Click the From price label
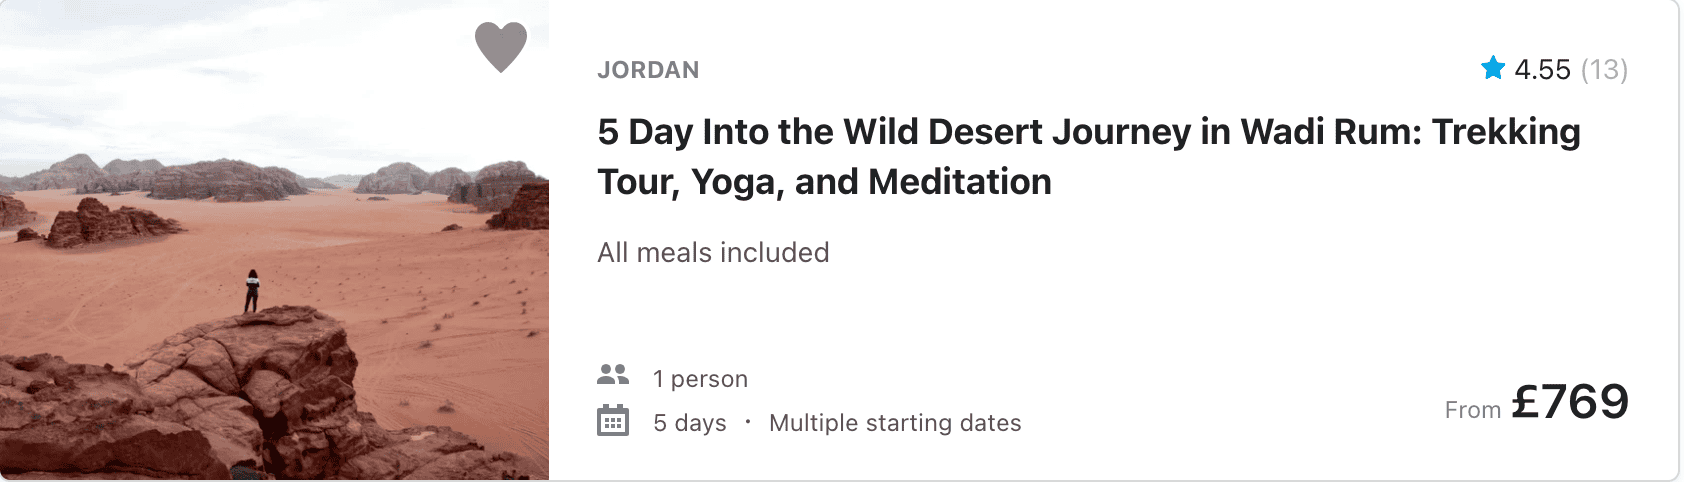The width and height of the screenshot is (1684, 482). [1473, 410]
